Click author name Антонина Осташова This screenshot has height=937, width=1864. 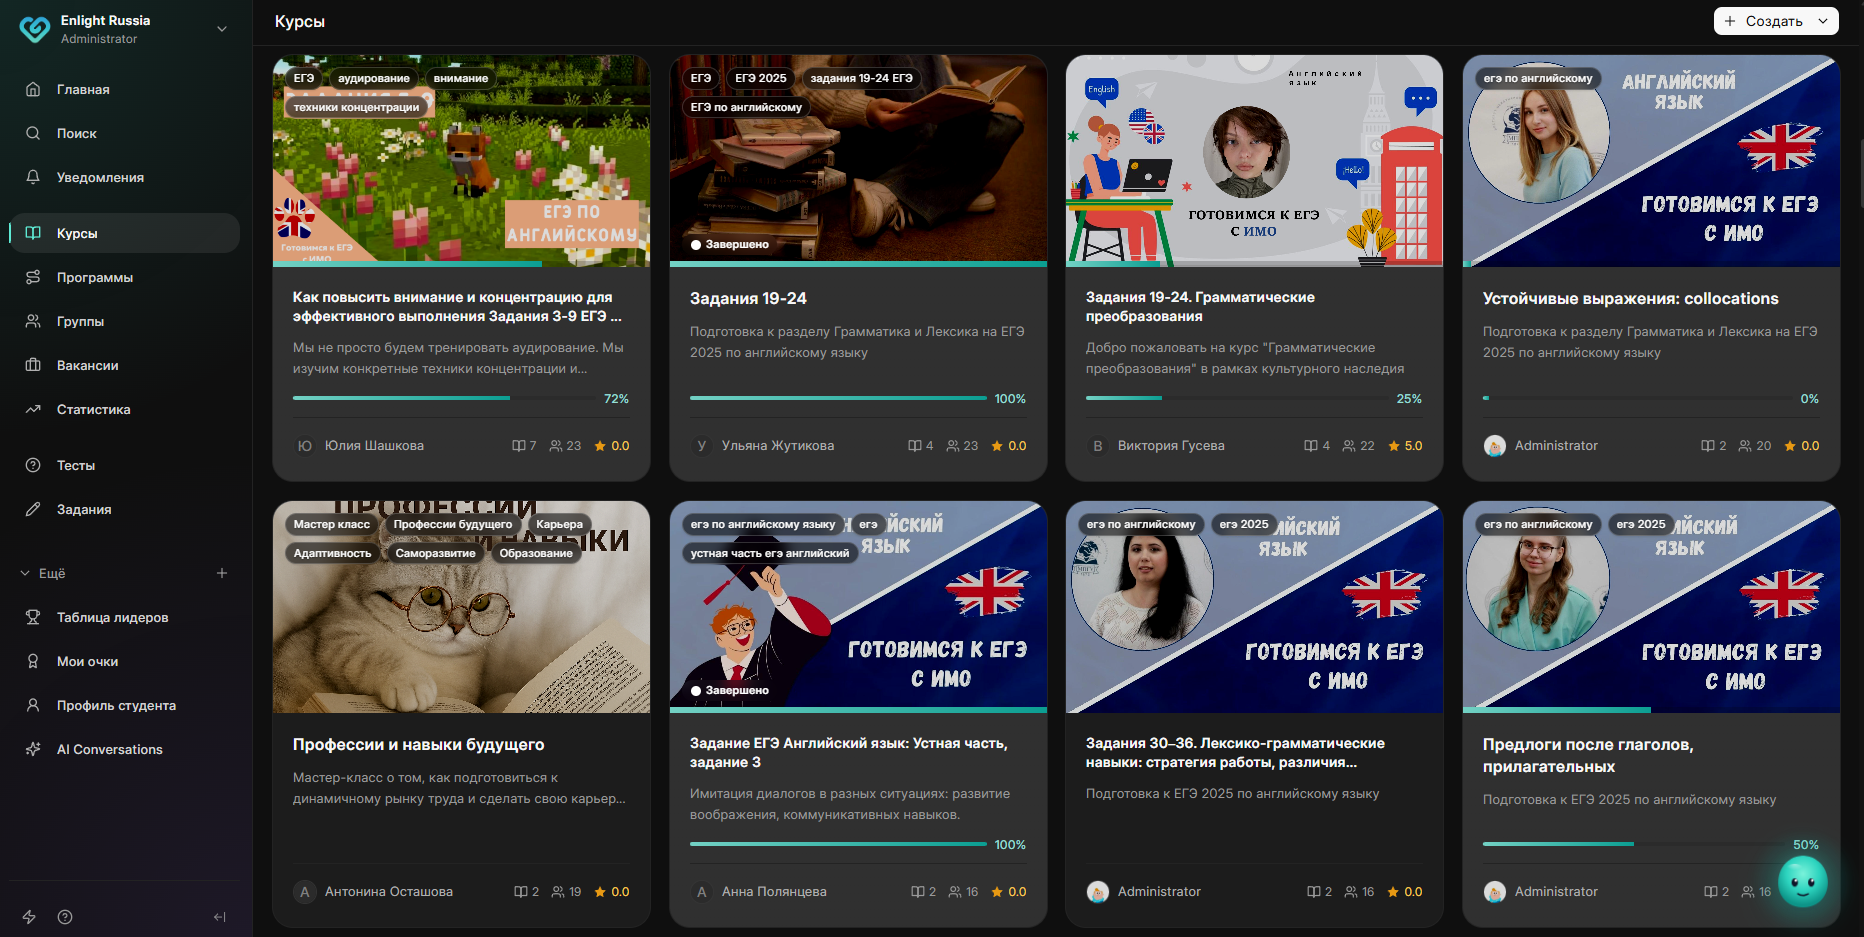coord(388,892)
